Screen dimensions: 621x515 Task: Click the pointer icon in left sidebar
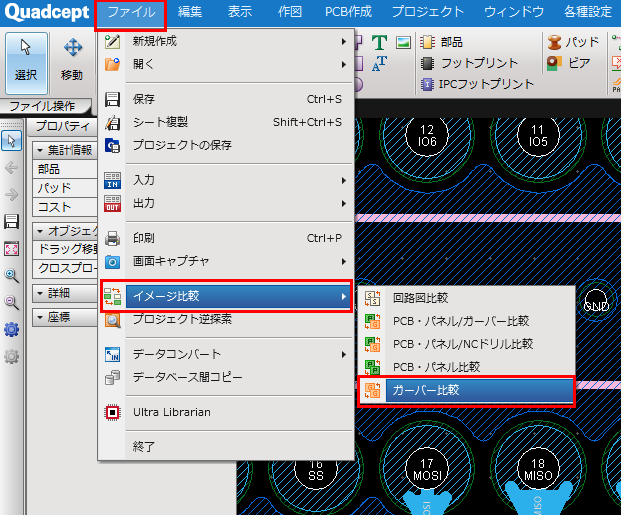tap(11, 141)
